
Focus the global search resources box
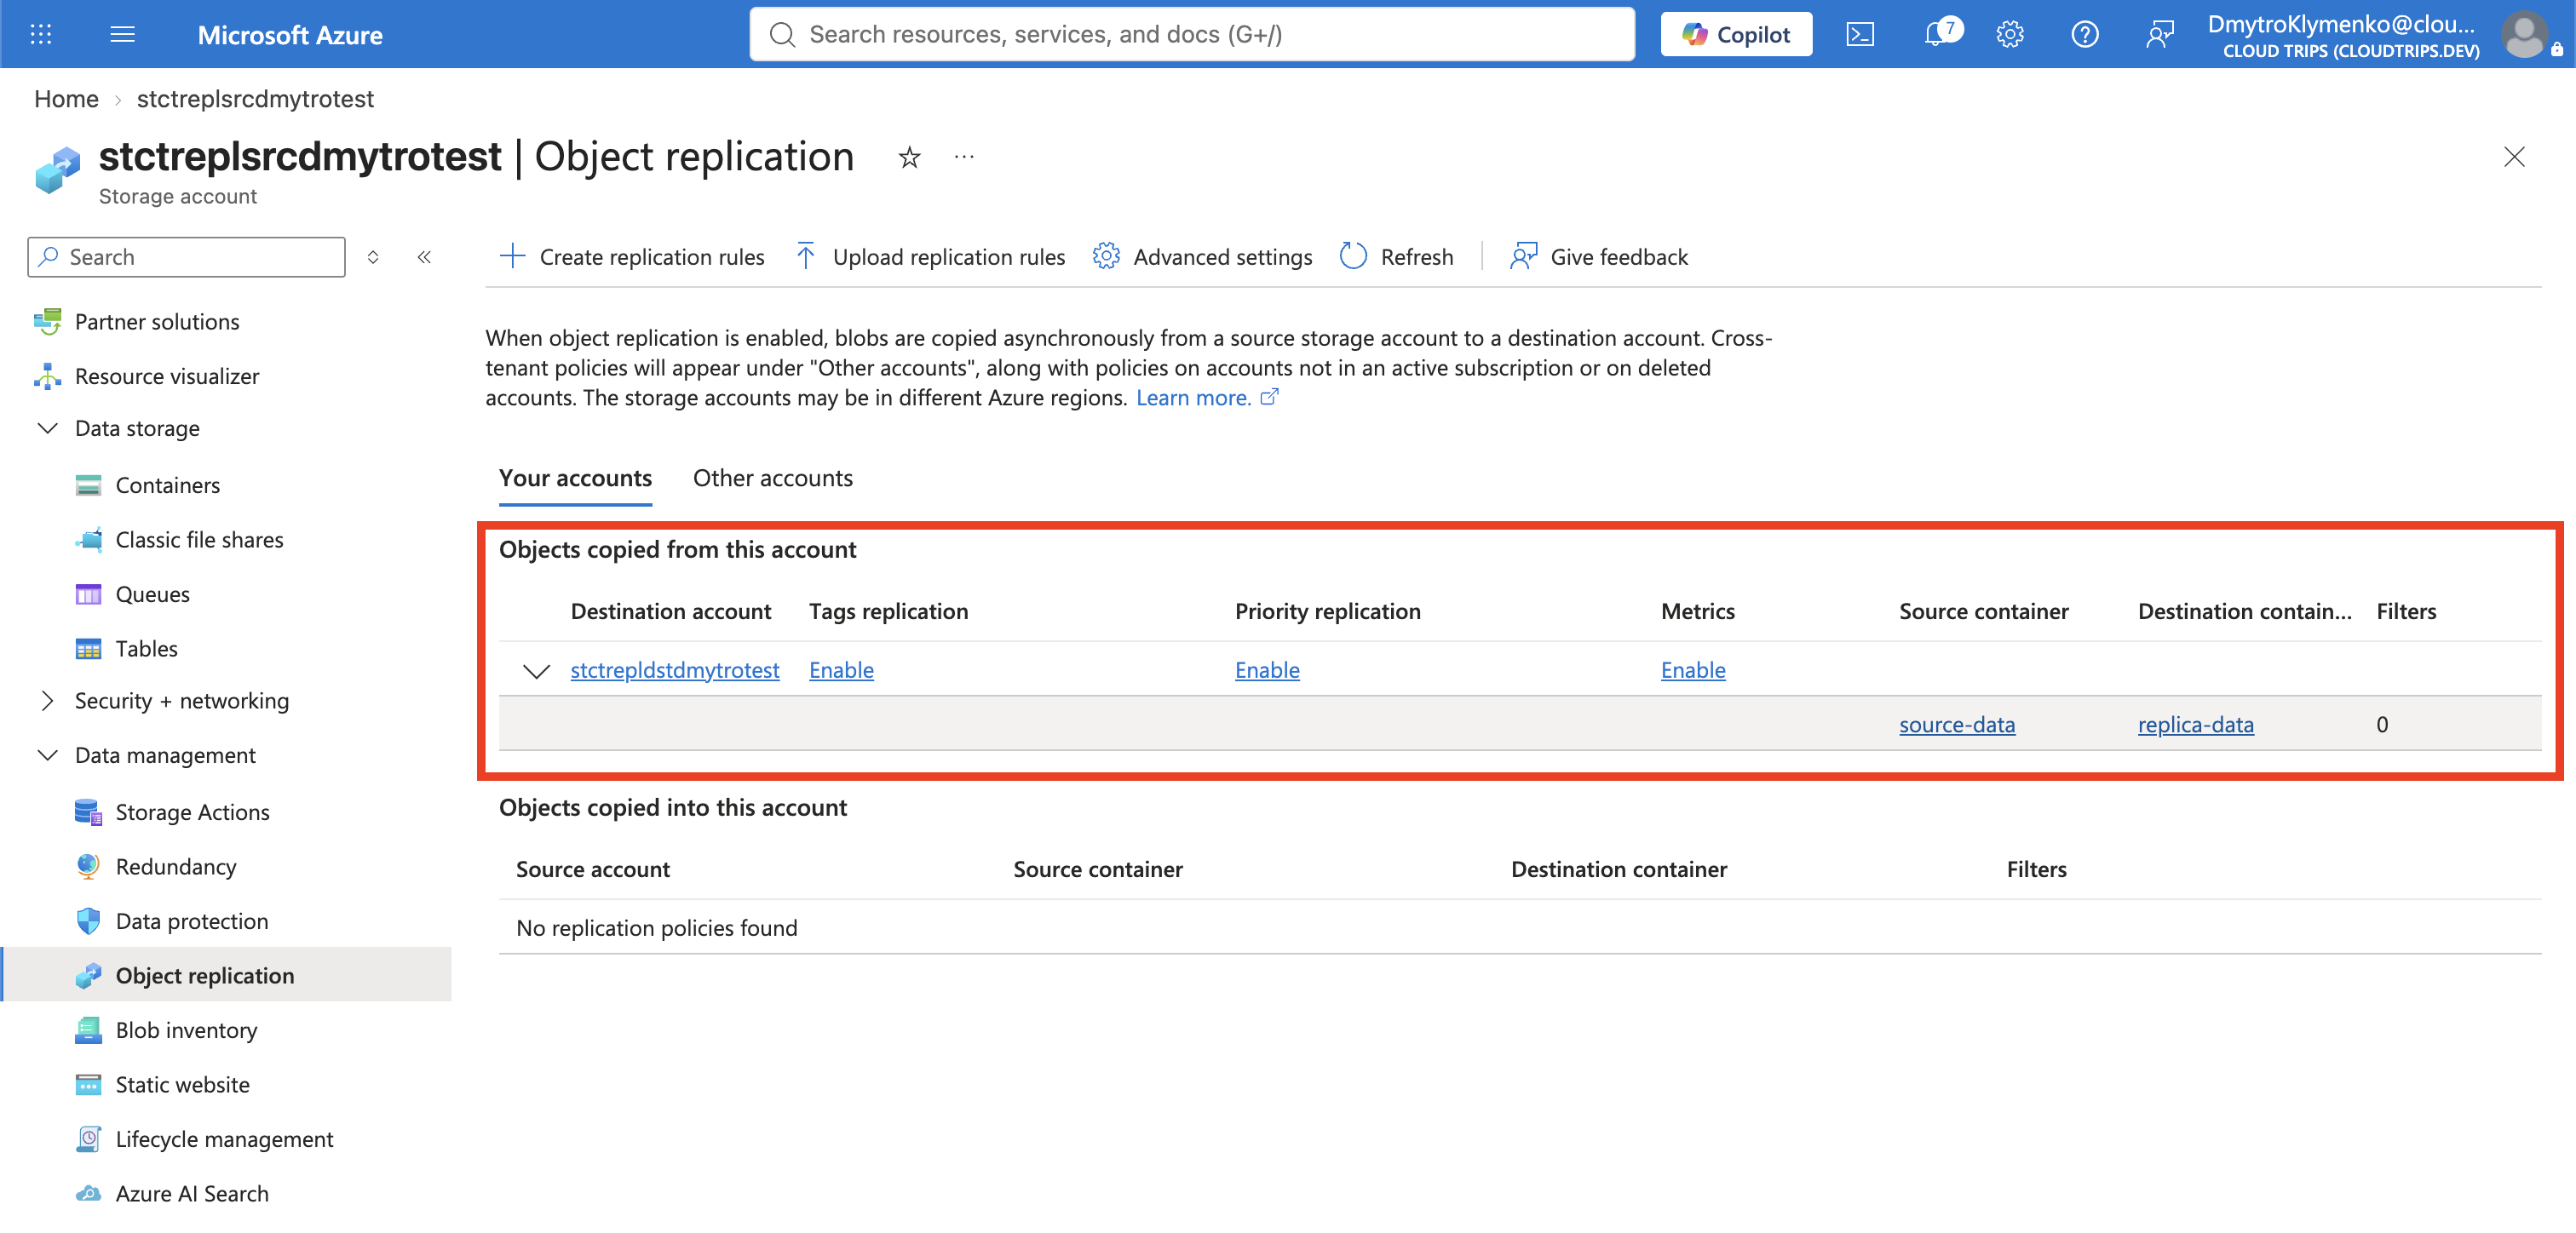[x=1192, y=34]
